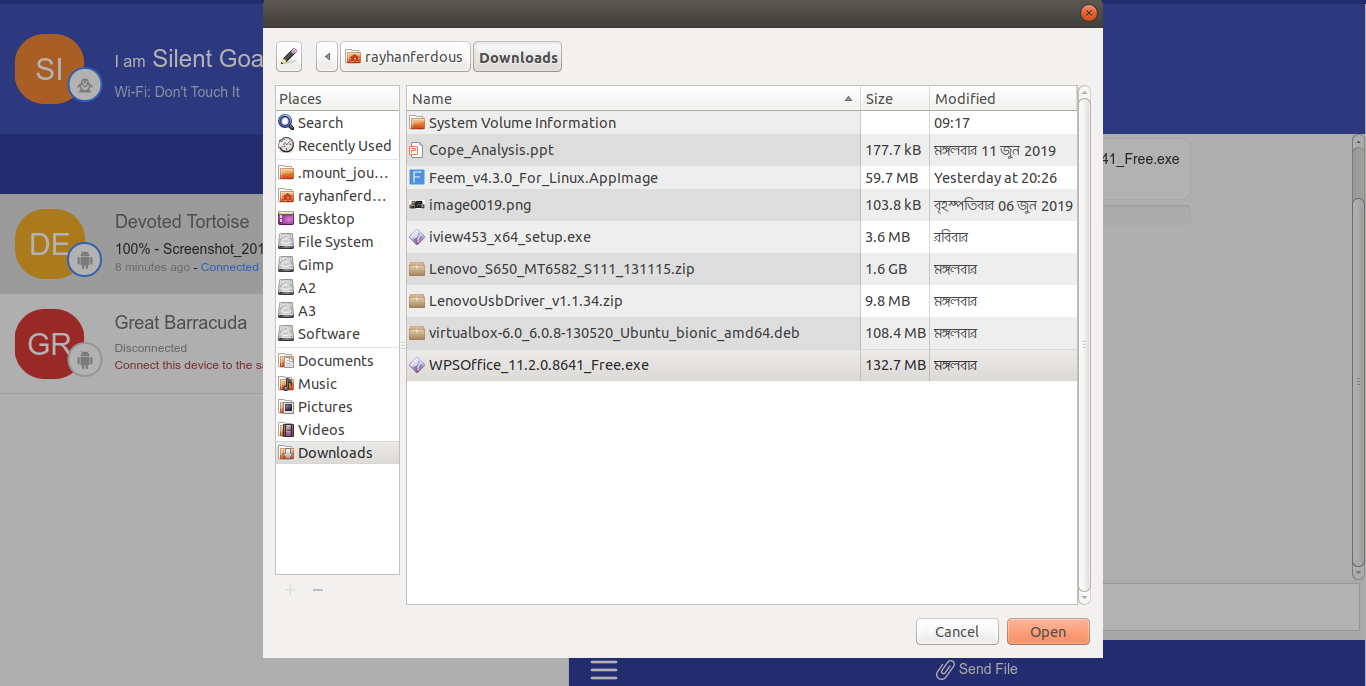
Task: Open the Gimp drive in Places
Action: (337, 265)
